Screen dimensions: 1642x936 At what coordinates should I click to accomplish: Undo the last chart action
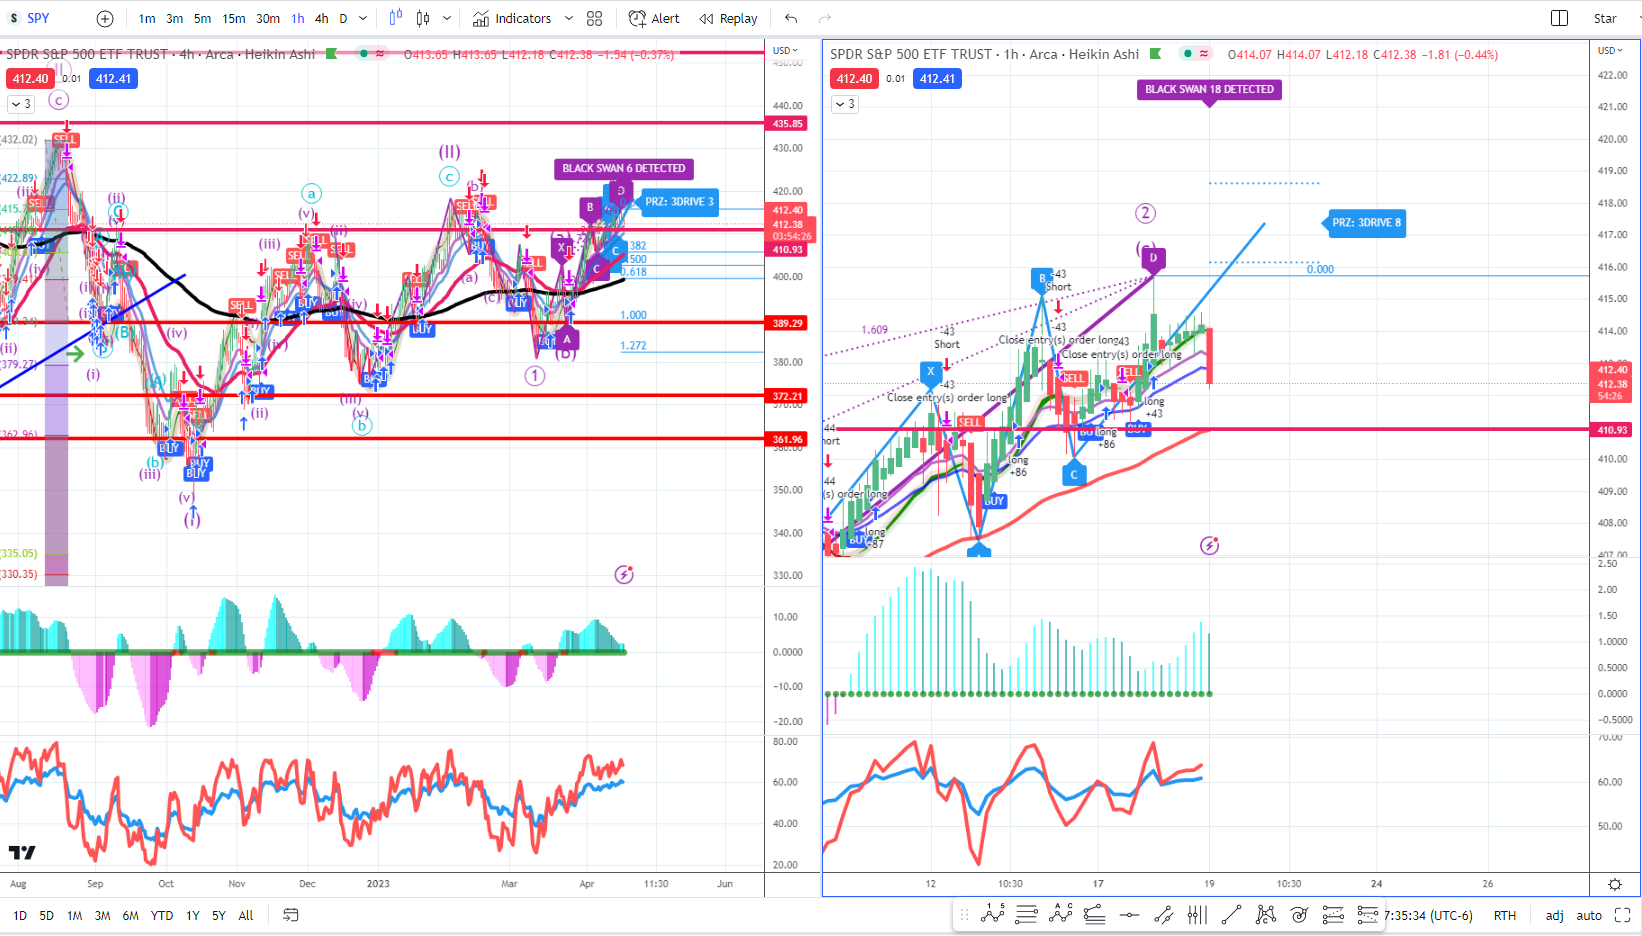pyautogui.click(x=791, y=18)
